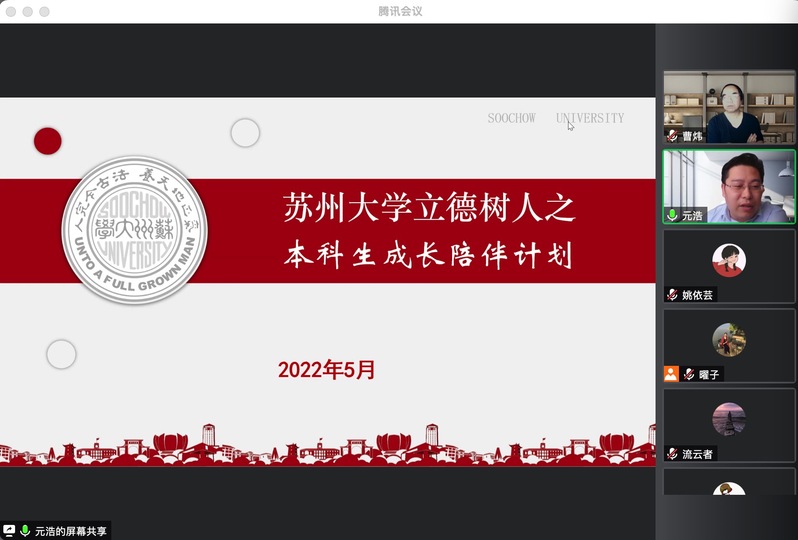Image resolution: width=798 pixels, height=540 pixels.
Task: Click the 元浩的屏幕共享 label
Action: (x=70, y=531)
